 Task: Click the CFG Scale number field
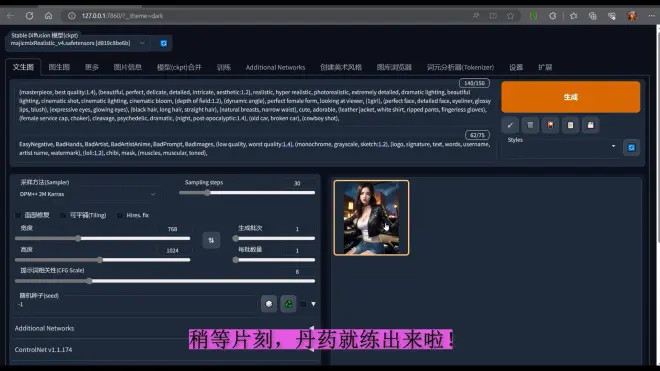(298, 272)
